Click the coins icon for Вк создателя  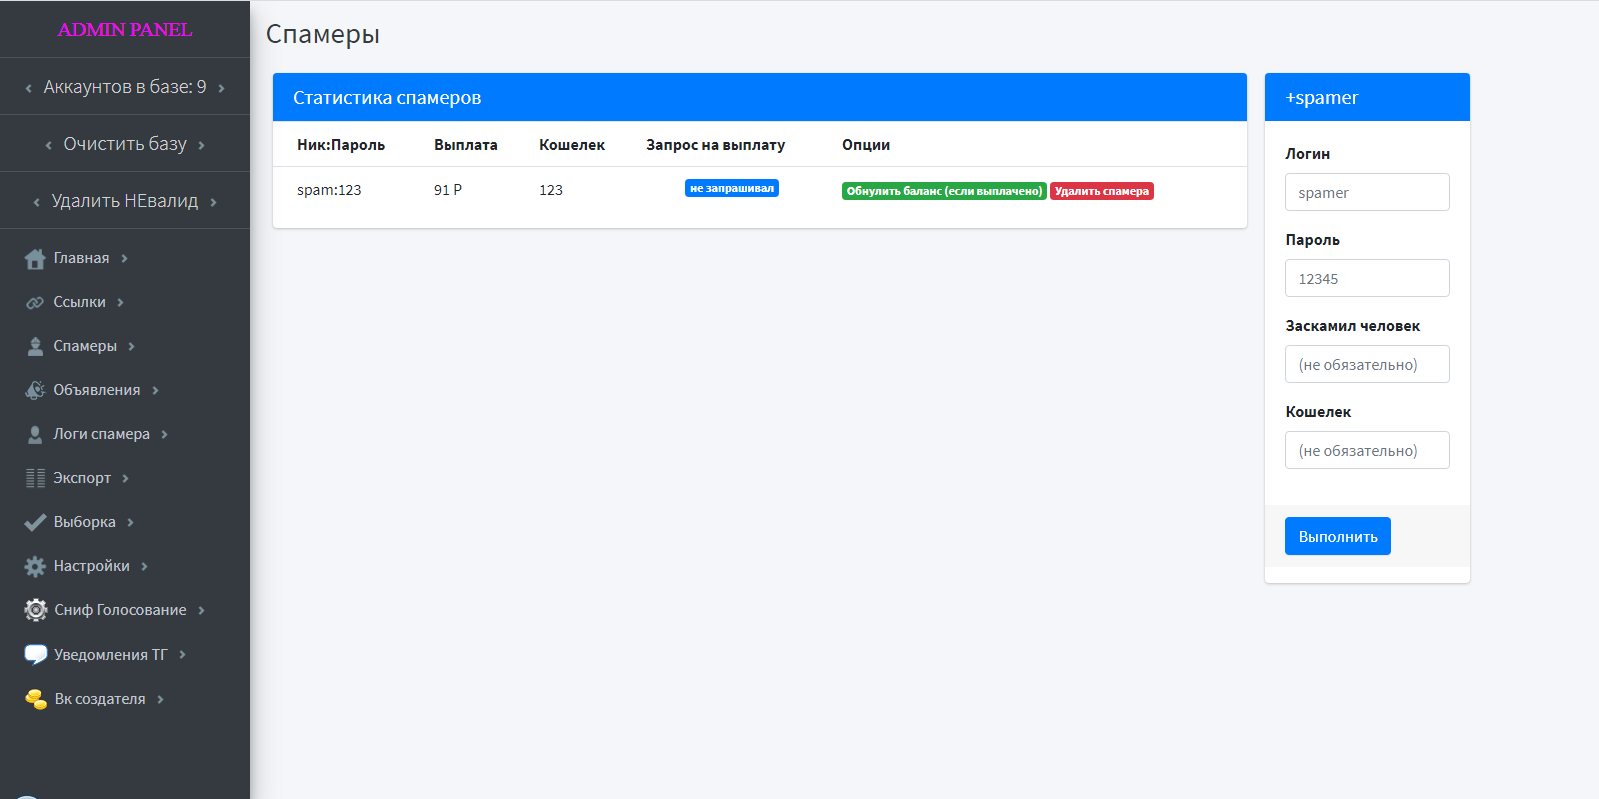coord(35,699)
